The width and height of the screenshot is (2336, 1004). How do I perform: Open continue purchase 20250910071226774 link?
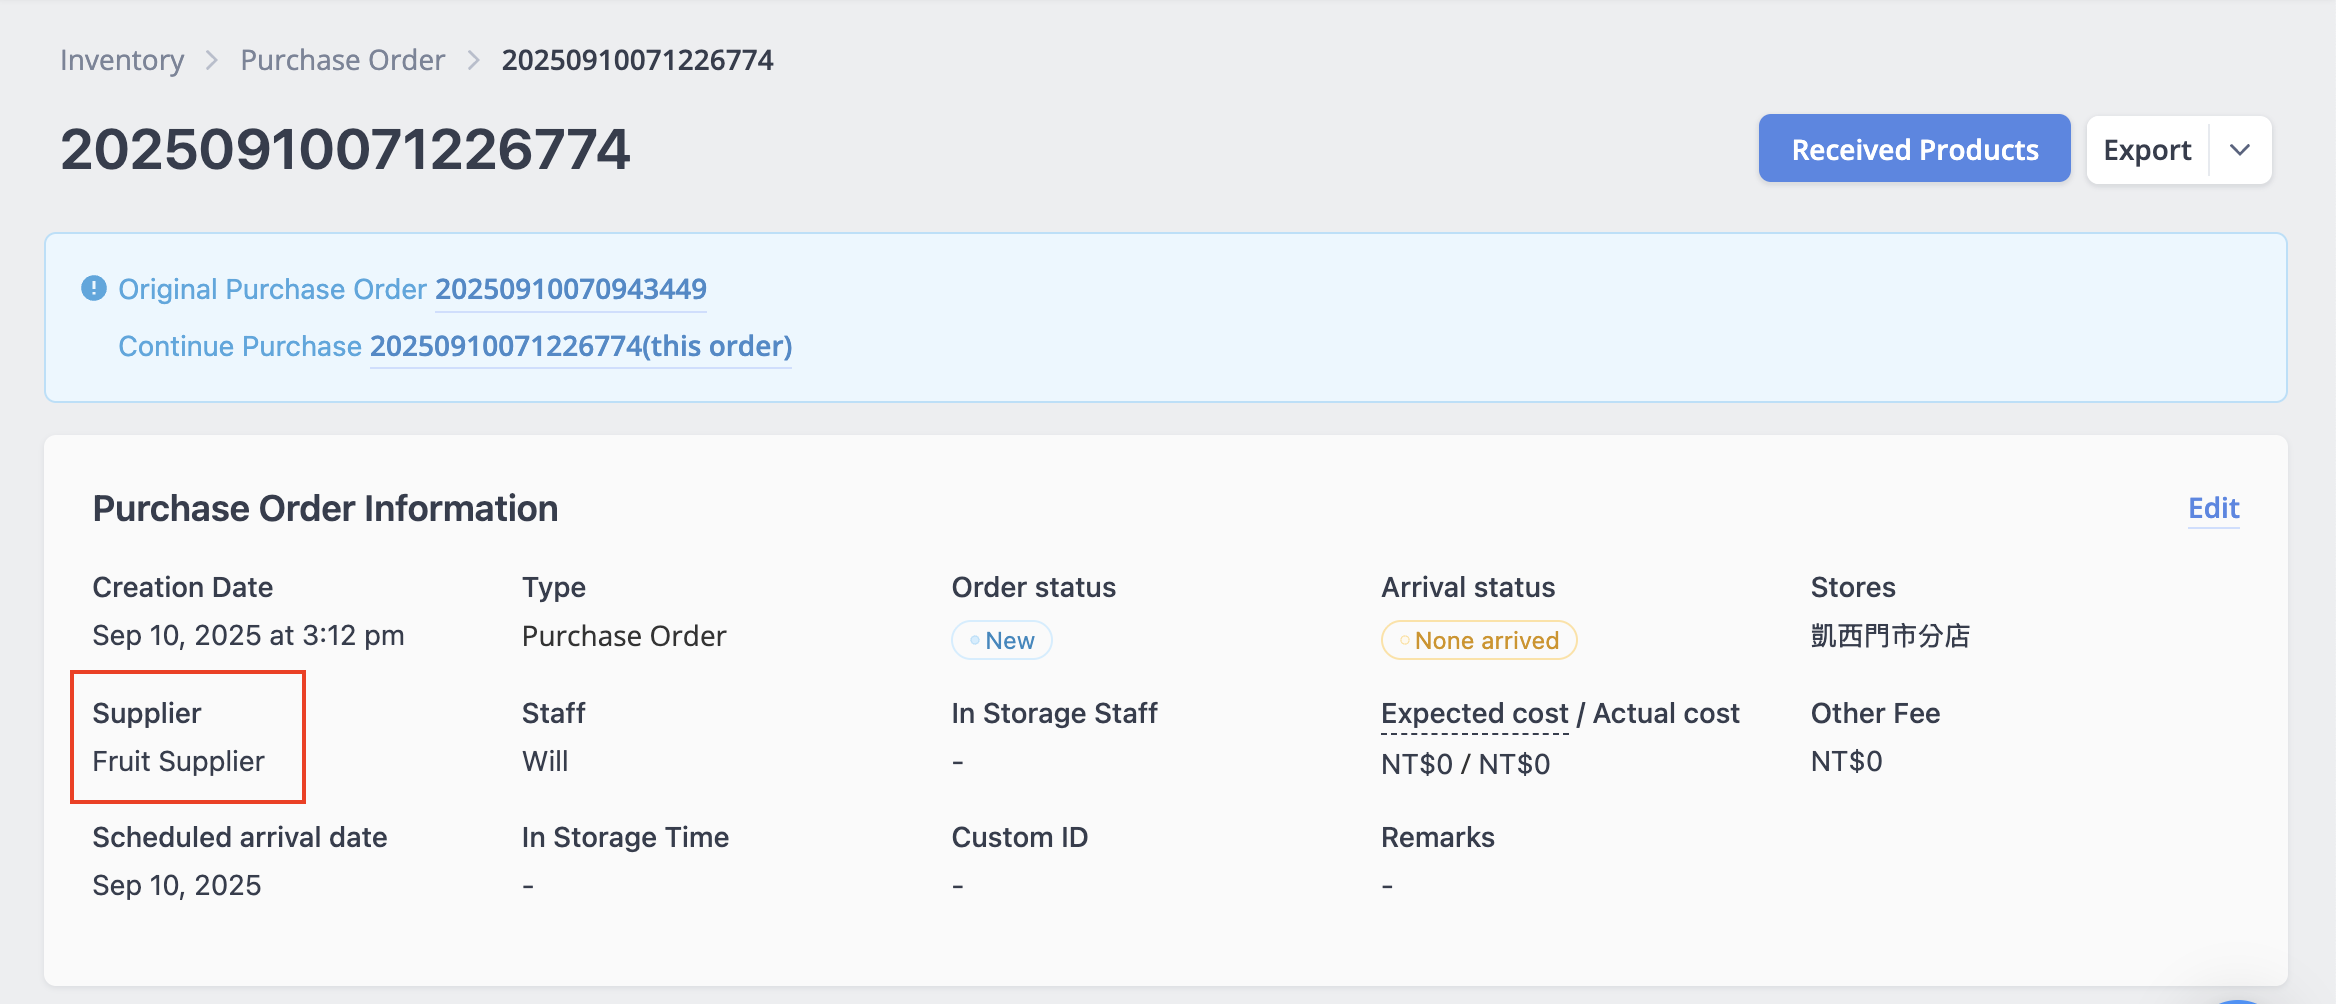point(581,346)
